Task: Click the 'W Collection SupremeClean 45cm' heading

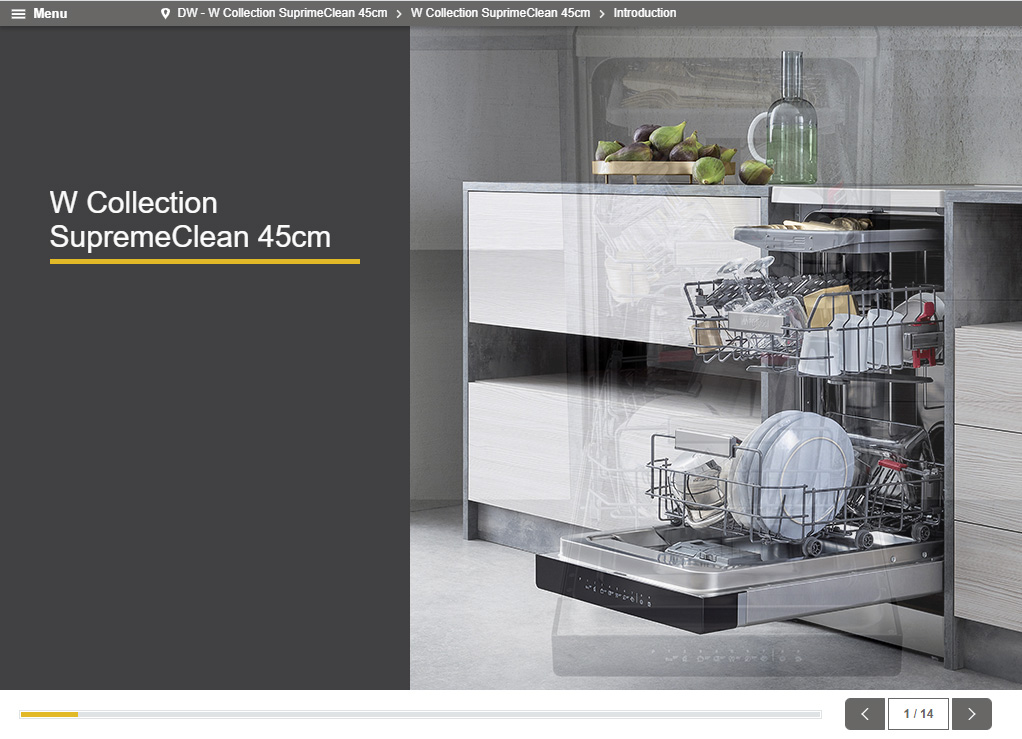Action: 190,220
